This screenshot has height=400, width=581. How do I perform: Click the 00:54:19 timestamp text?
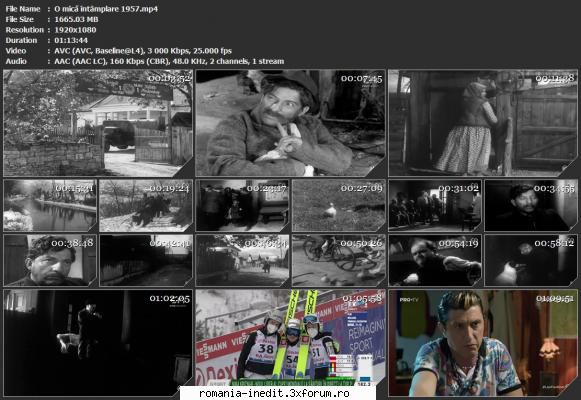[x=458, y=243]
